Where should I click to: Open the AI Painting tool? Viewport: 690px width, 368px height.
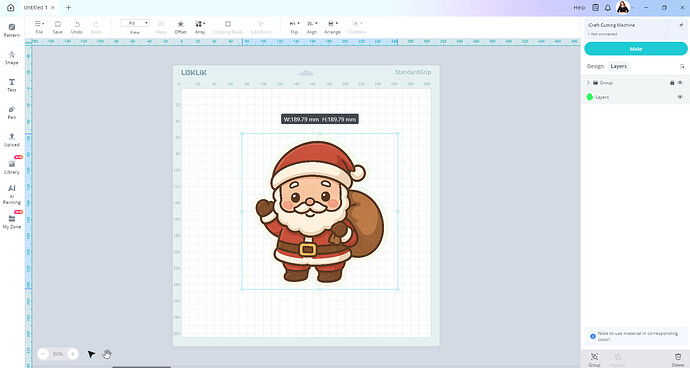point(12,194)
